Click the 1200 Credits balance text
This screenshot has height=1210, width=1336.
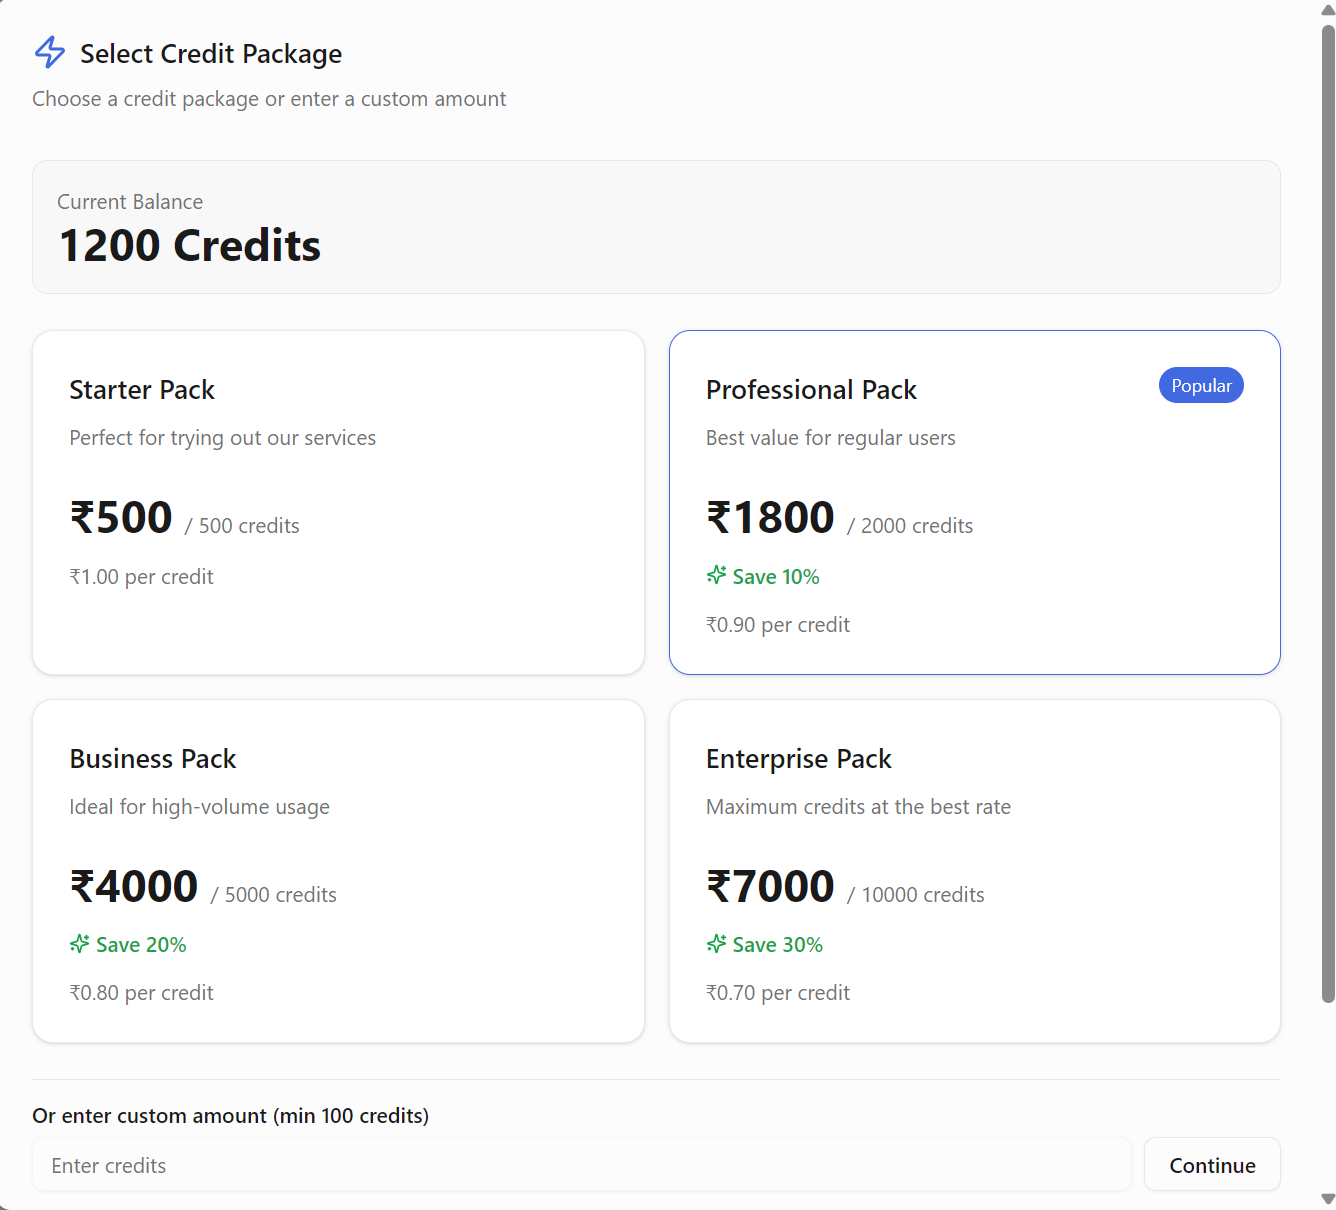(x=190, y=246)
